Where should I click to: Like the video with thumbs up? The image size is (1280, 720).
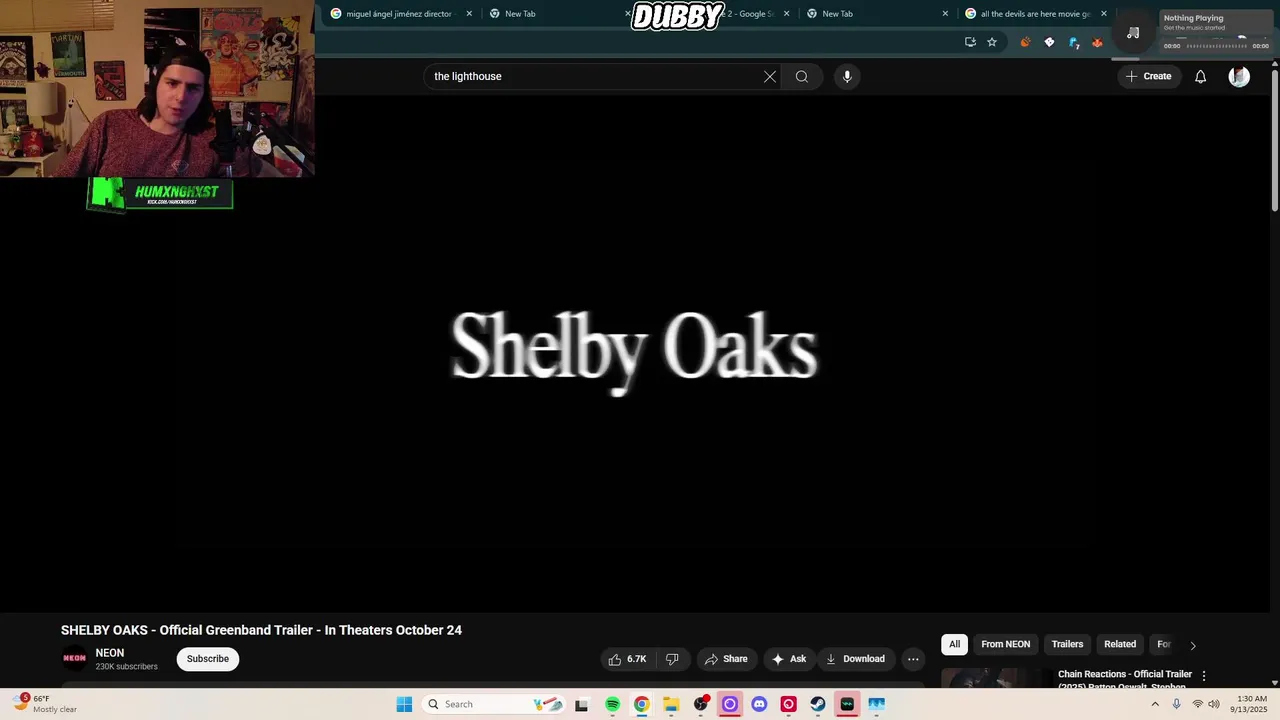627,659
